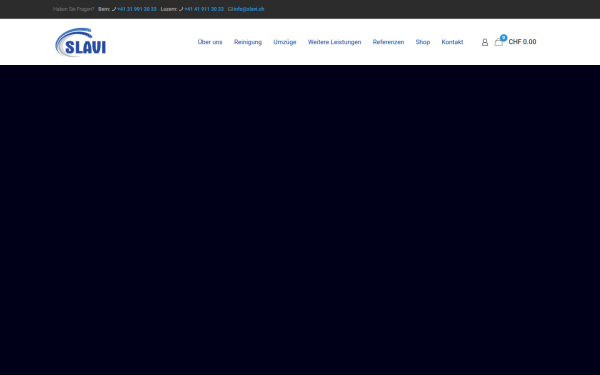Screen dimensions: 600x375
Task: Click the info@slavi.ch email link
Action: coord(249,9)
